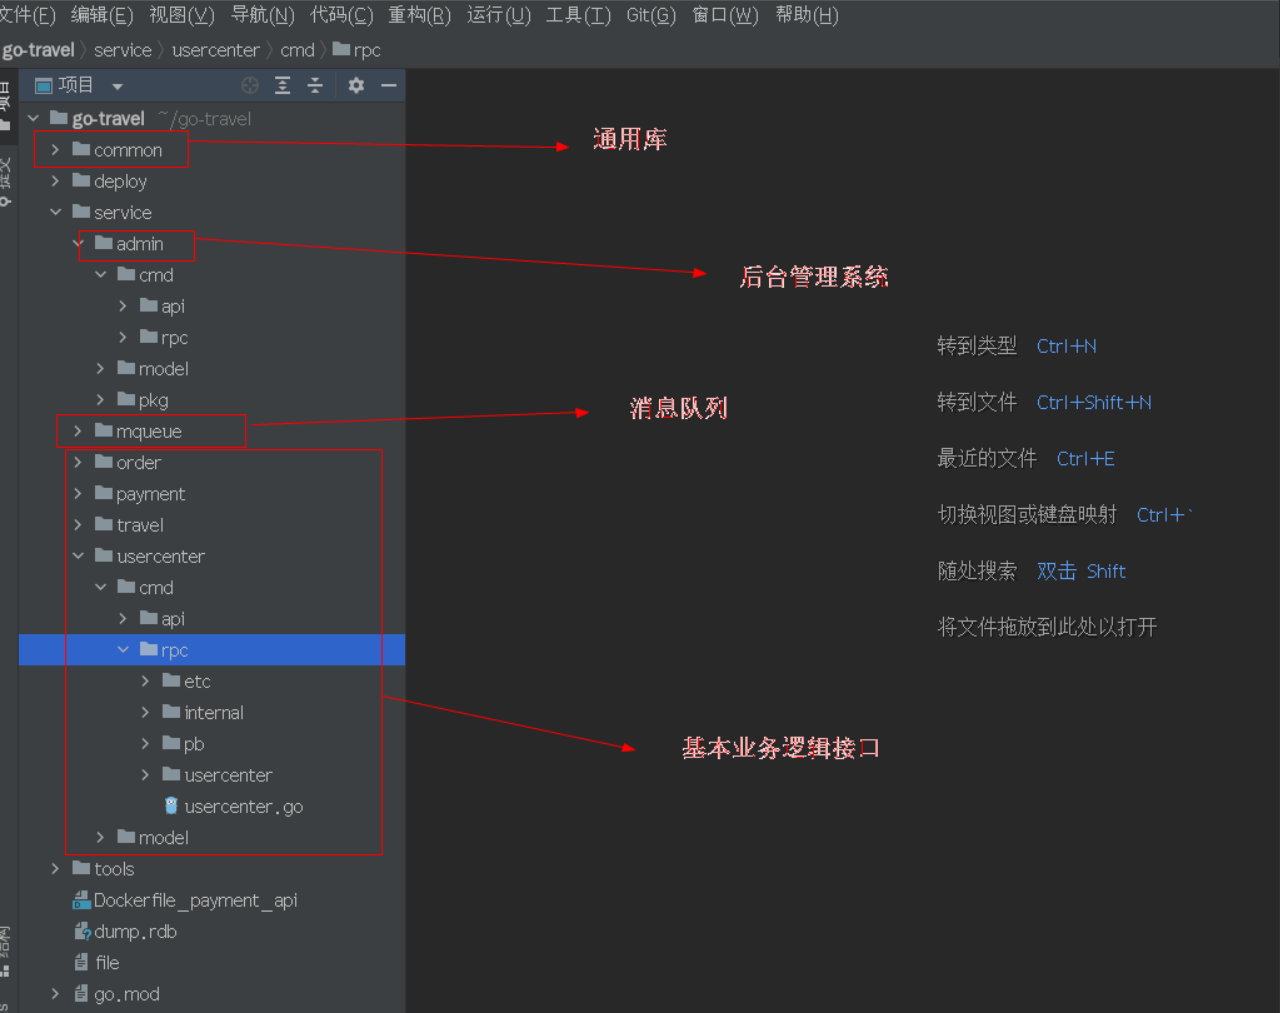Click the Go file icon beside usercenter.go
This screenshot has width=1280, height=1013.
(170, 806)
